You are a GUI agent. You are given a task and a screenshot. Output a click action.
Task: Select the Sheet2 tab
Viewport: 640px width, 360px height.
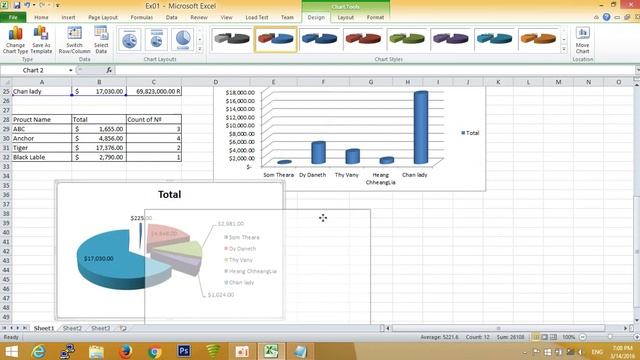[x=72, y=328]
